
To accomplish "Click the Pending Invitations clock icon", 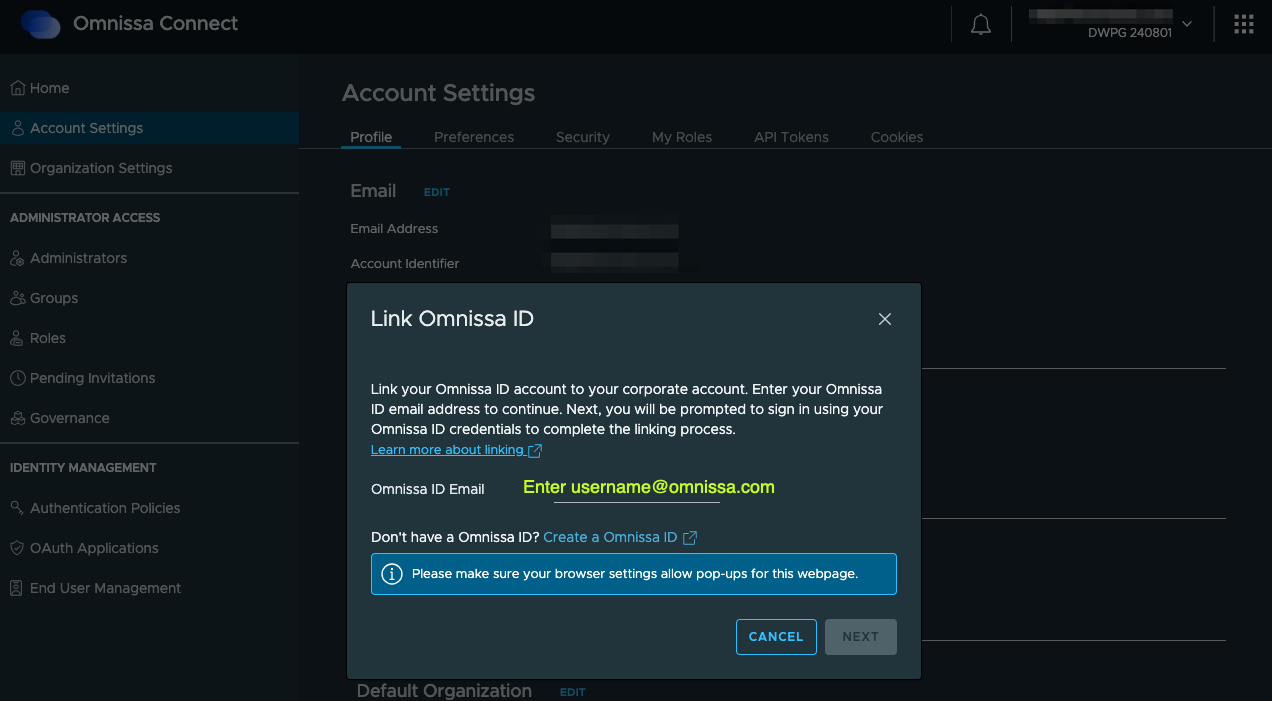I will pos(17,378).
